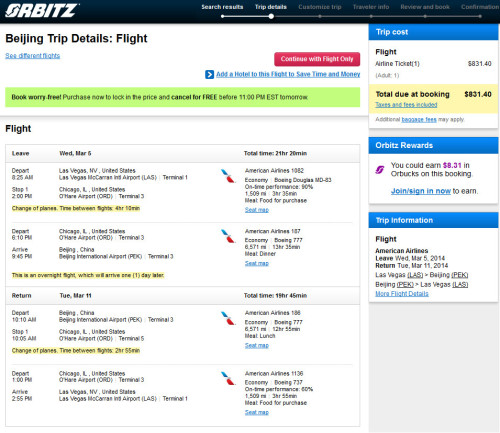This screenshot has height=433, width=500.
Task: Open Seat map for American Airlines 186
Action: [x=257, y=345]
